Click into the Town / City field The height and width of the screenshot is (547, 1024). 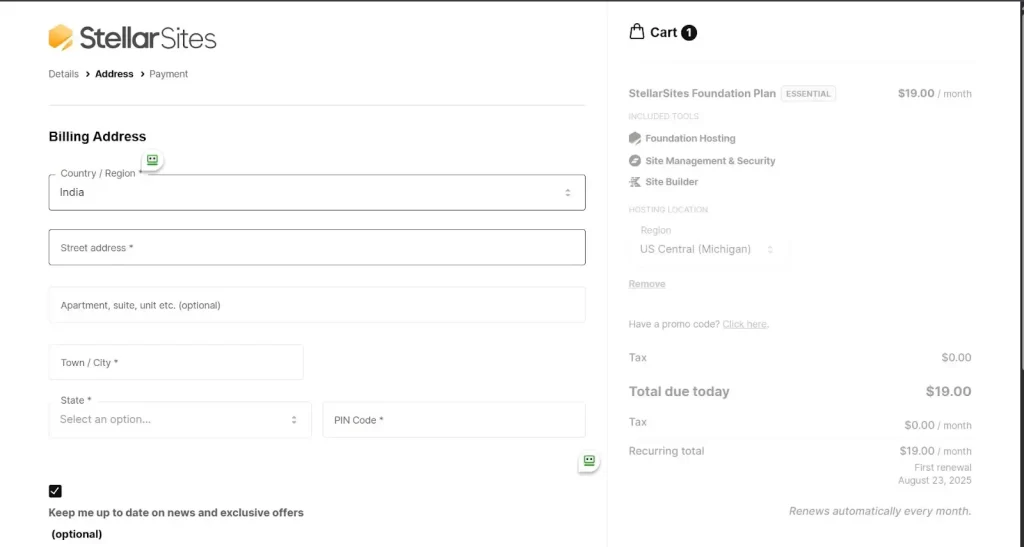pyautogui.click(x=176, y=363)
